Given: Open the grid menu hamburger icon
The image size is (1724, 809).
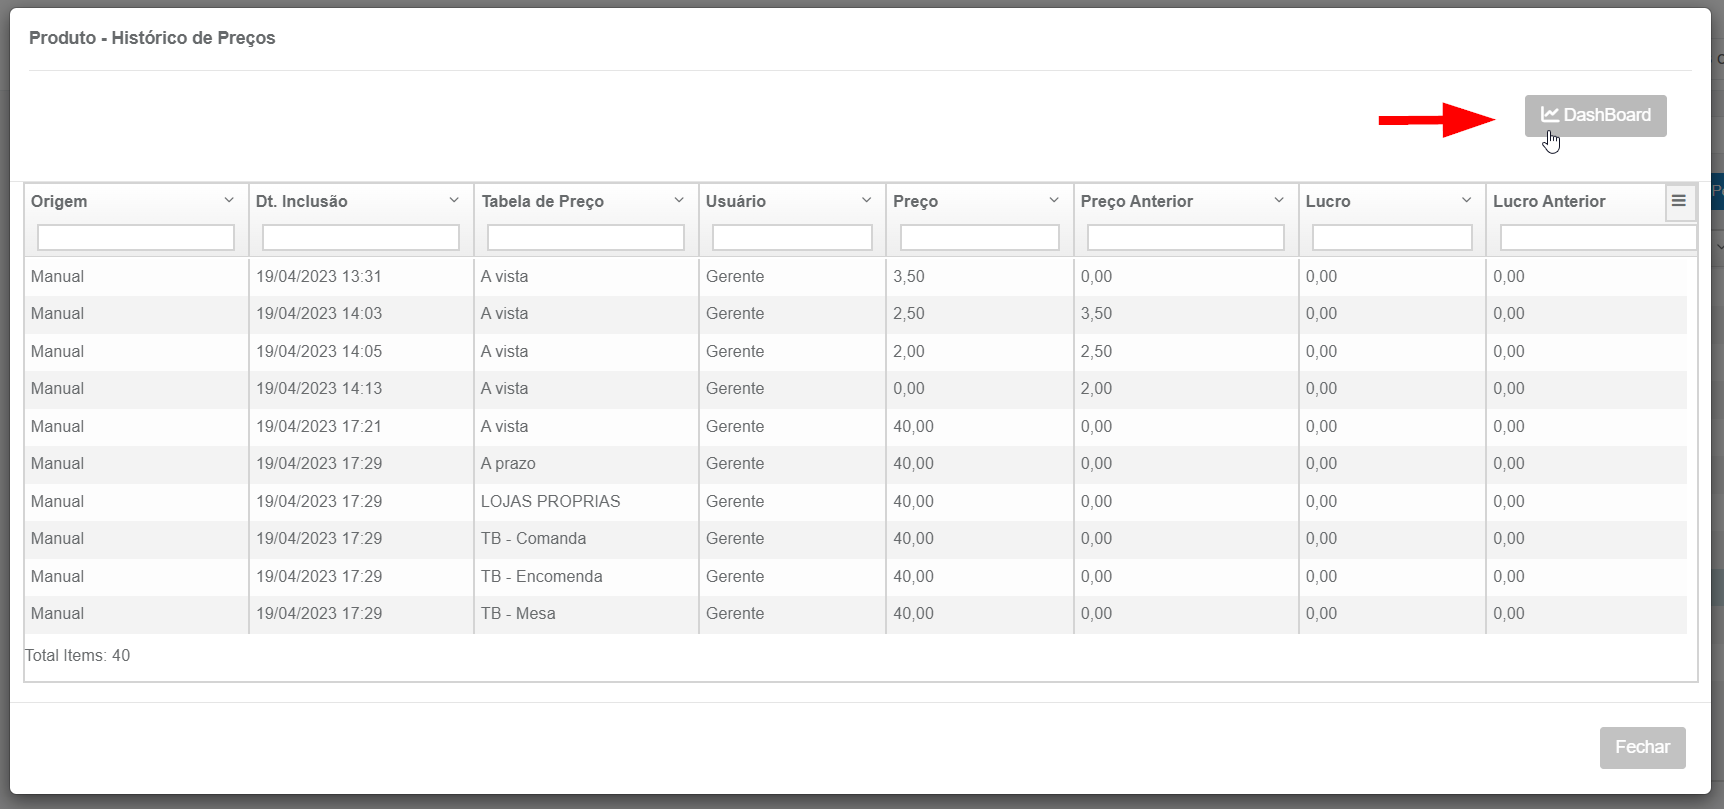Looking at the screenshot, I should click(1679, 201).
